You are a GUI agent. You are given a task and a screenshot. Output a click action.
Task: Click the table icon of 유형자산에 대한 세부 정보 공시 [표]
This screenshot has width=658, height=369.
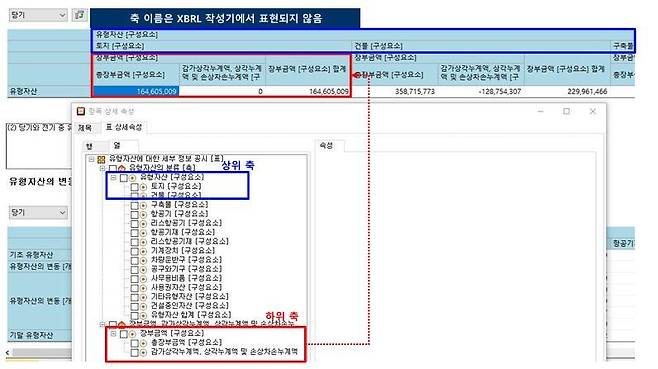101,160
